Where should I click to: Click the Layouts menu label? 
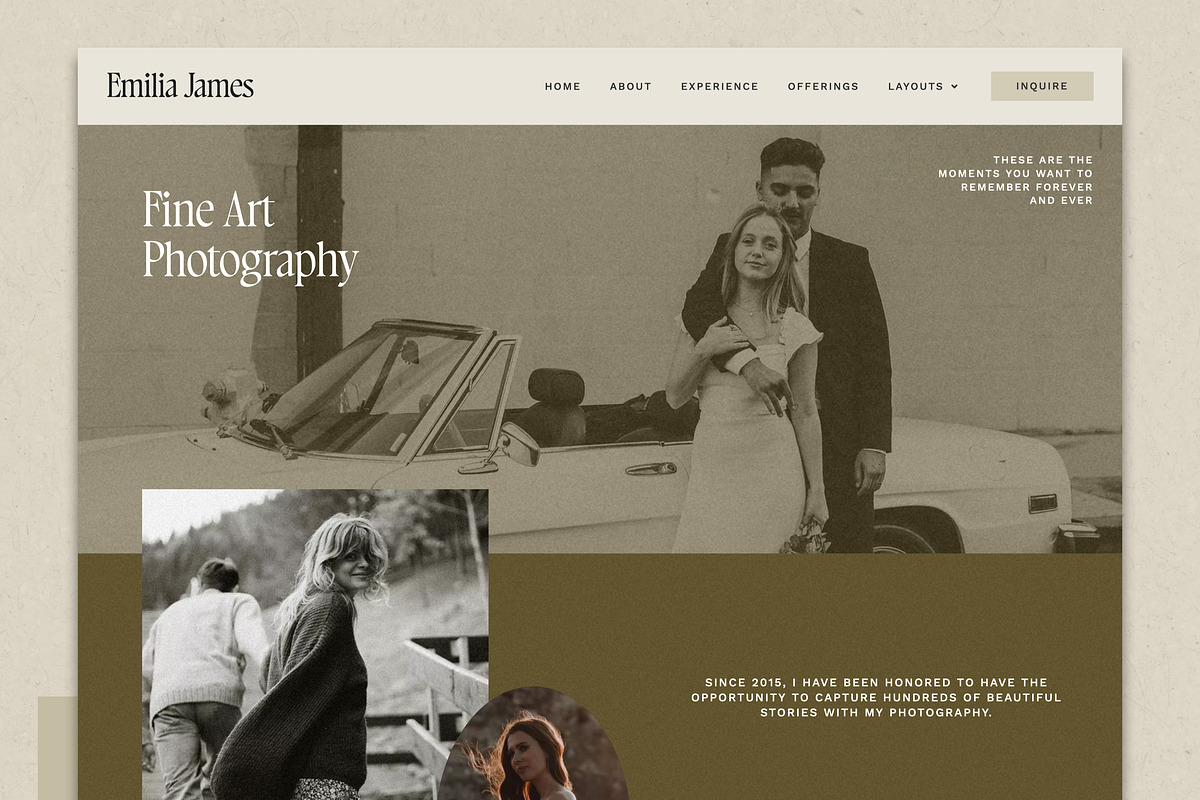click(915, 86)
